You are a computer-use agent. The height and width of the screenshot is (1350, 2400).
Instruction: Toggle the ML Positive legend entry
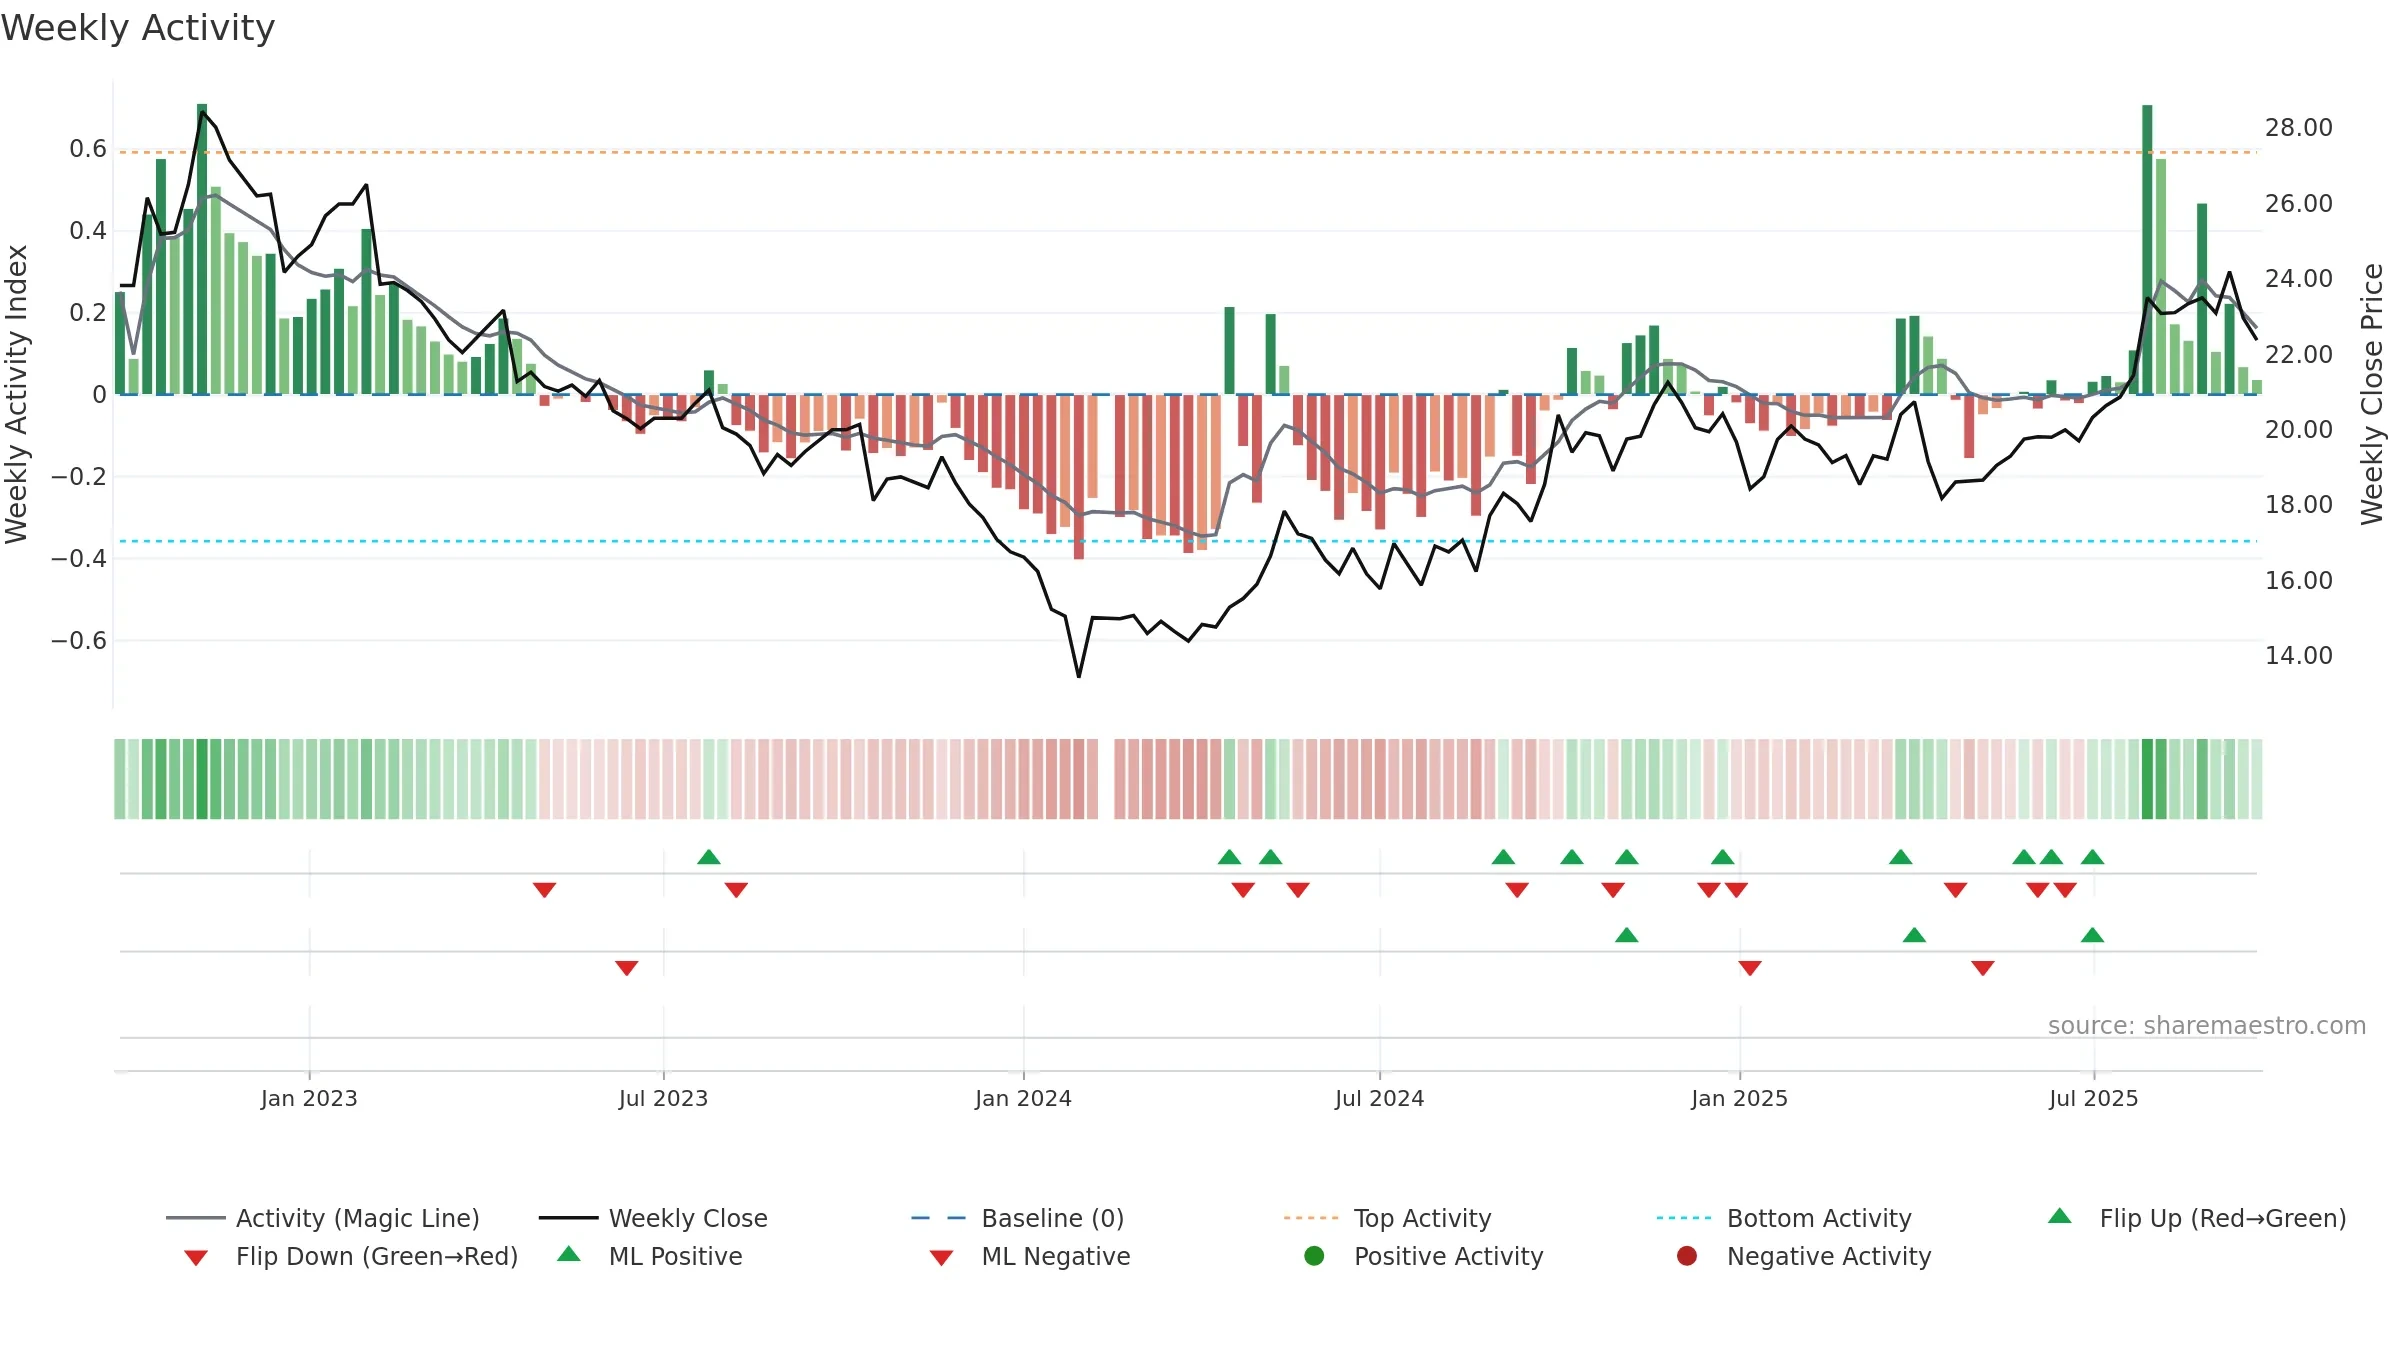[x=649, y=1256]
